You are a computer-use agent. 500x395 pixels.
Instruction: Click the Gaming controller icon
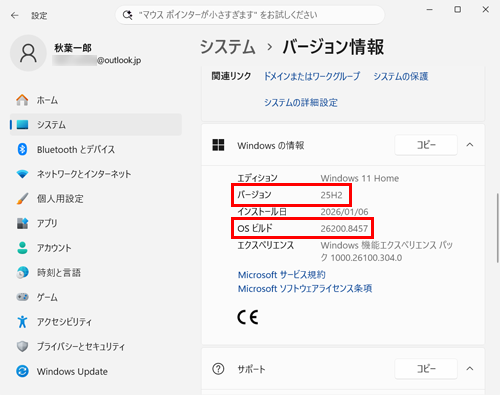[x=22, y=297]
